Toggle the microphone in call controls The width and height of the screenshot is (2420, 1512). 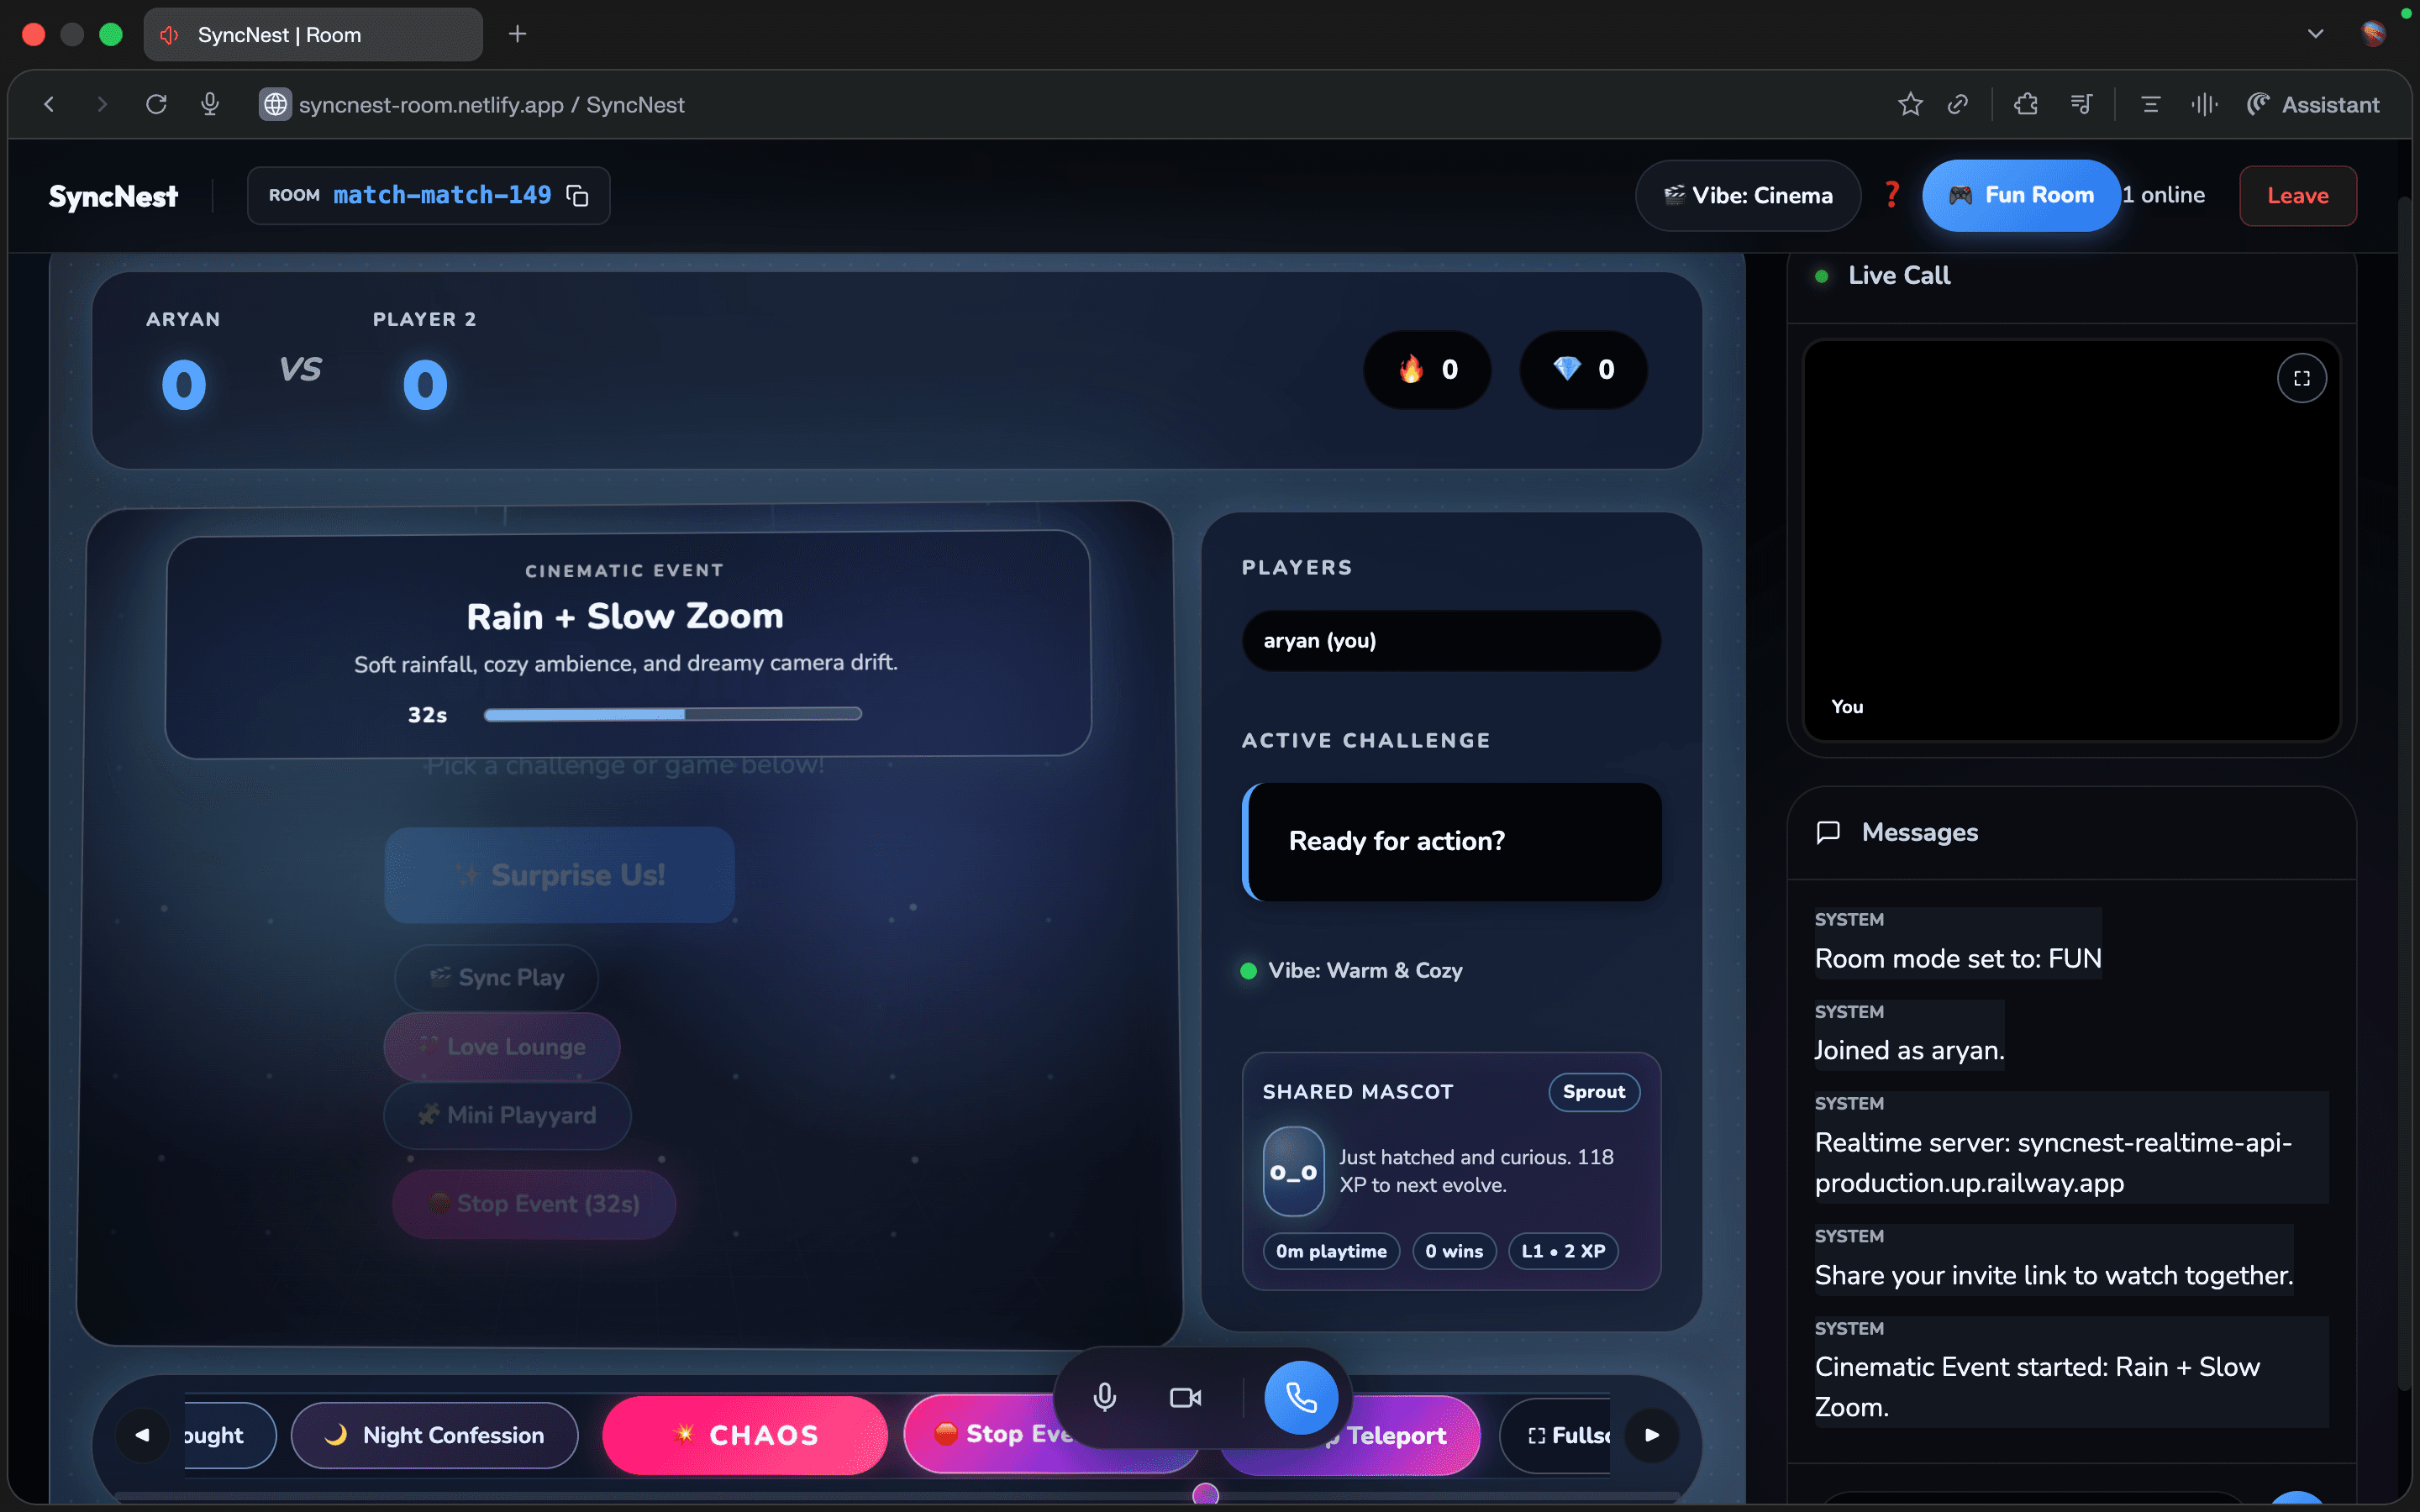tap(1104, 1397)
